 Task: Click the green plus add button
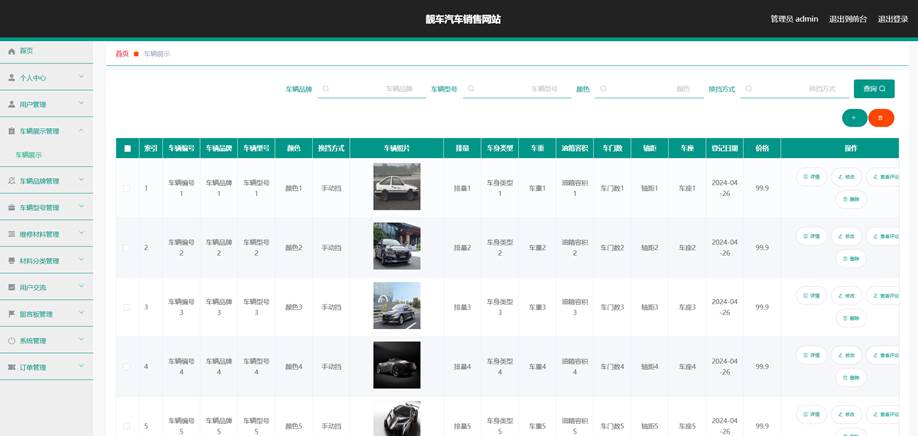[x=854, y=118]
